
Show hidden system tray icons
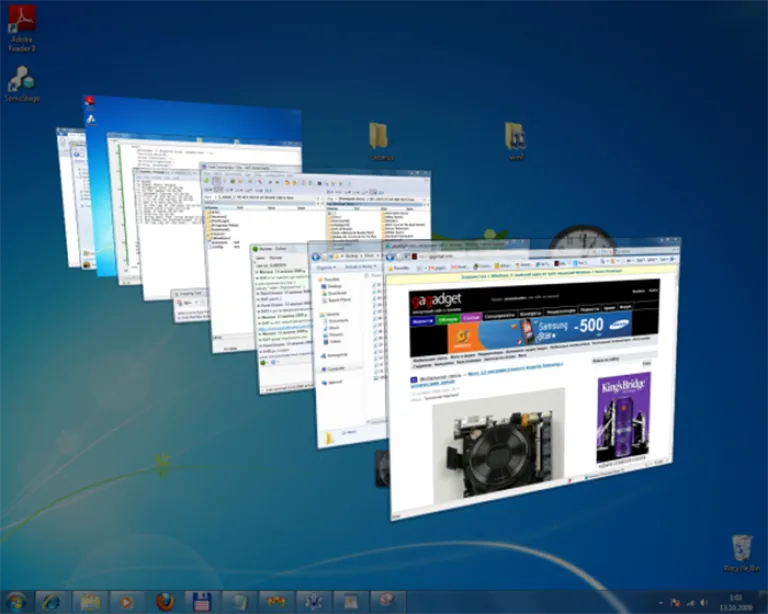tap(660, 603)
